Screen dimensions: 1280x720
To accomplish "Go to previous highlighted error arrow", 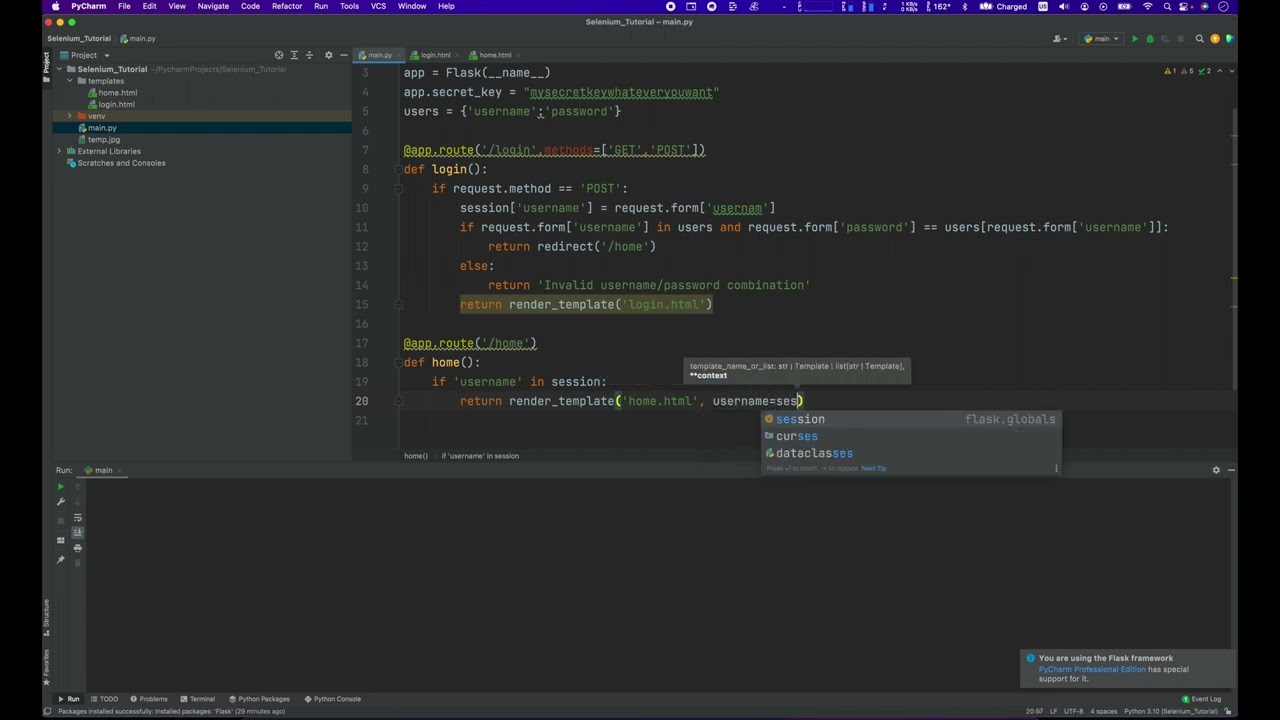I will click(1220, 71).
